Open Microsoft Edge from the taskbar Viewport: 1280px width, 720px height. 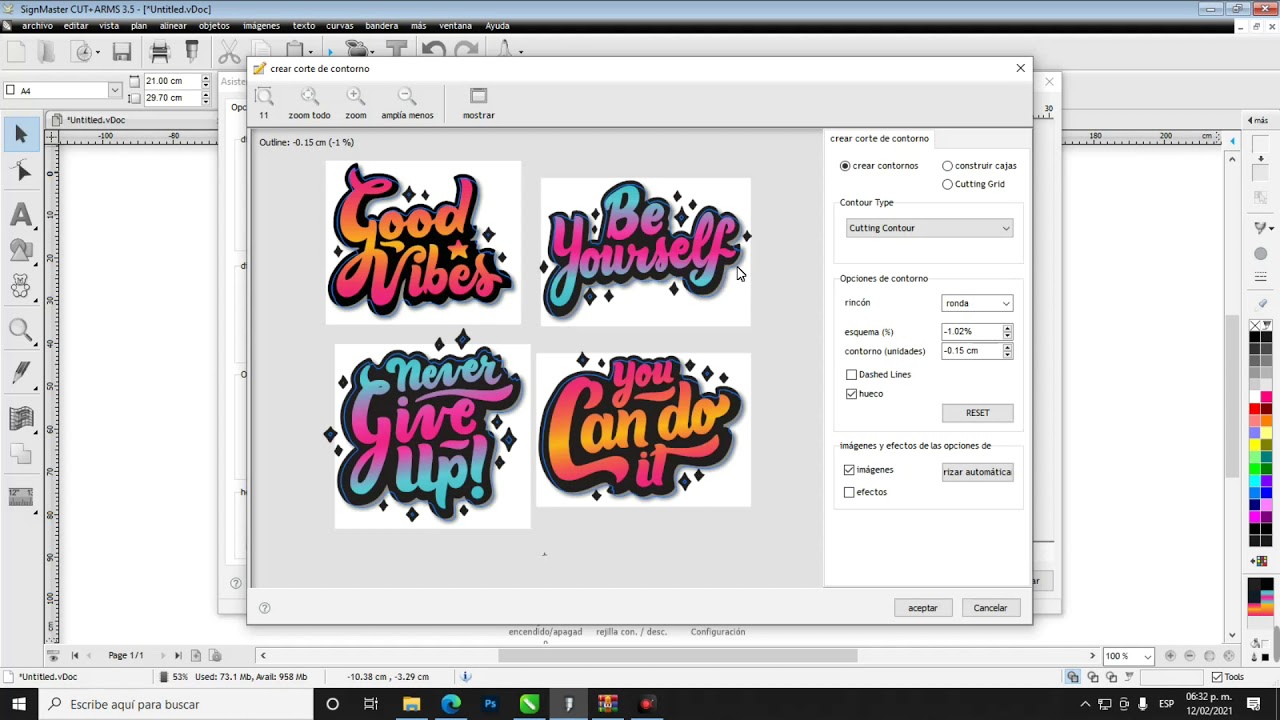451,704
